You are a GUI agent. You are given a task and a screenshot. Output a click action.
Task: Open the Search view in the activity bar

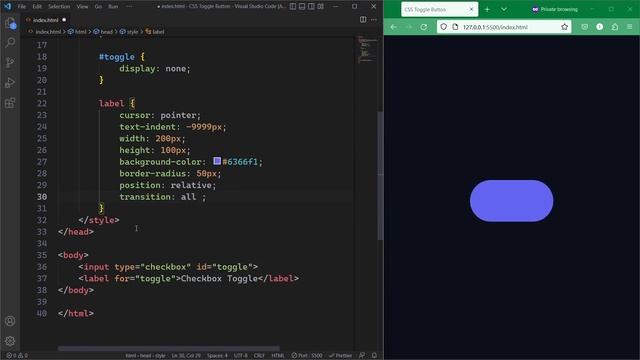(10, 42)
